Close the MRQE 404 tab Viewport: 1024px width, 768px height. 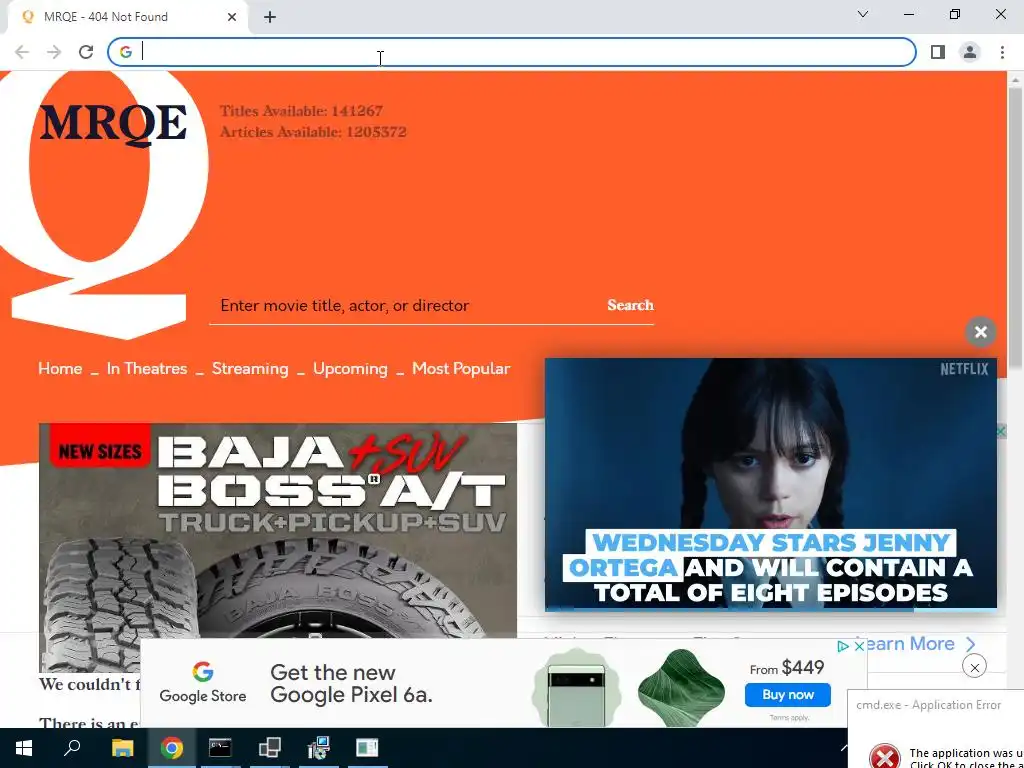(232, 17)
